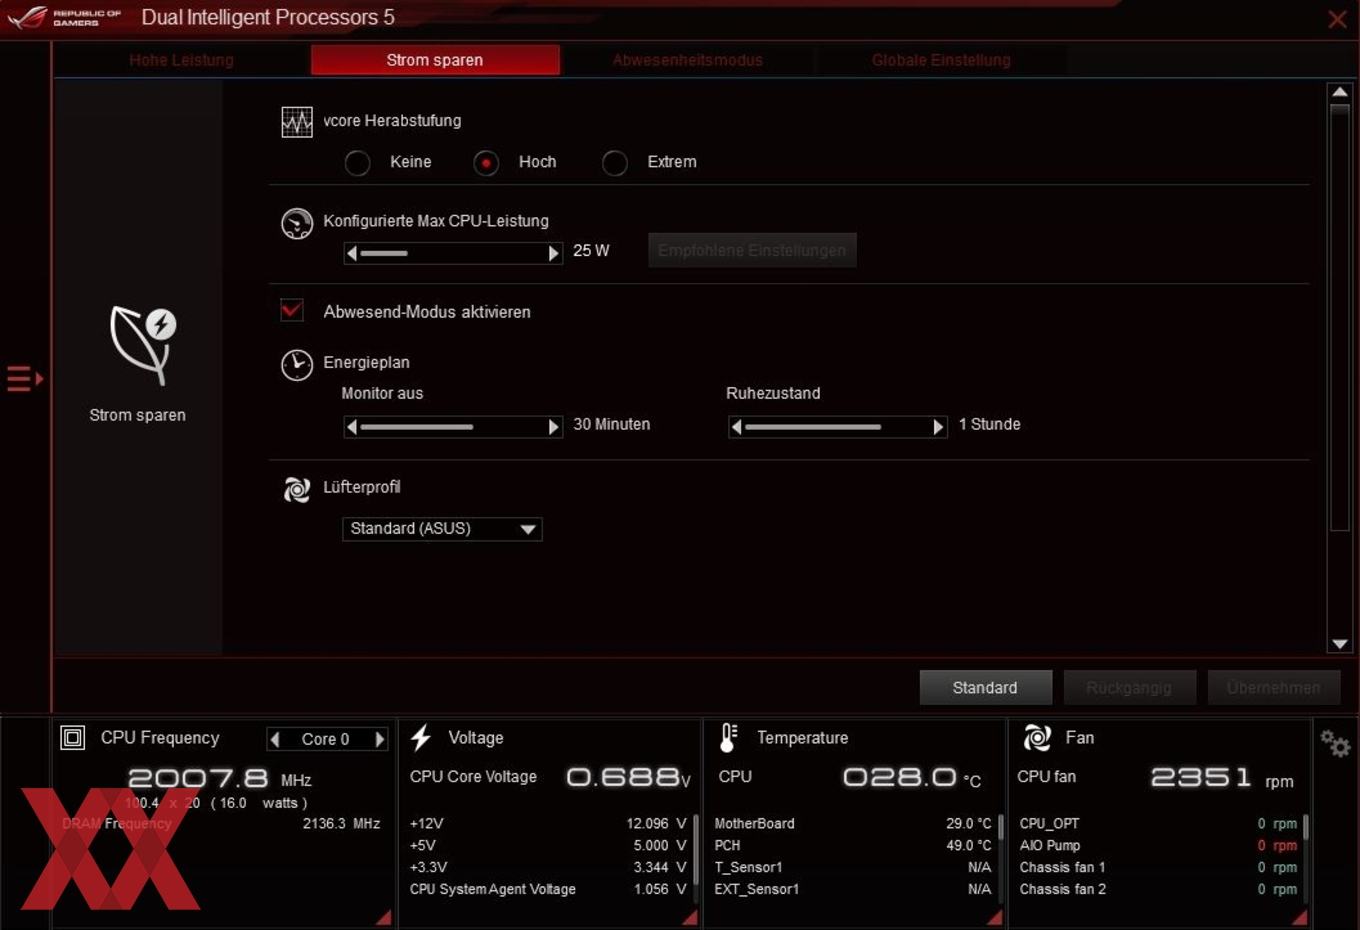Viewport: 1360px width, 930px height.
Task: Decrease Monitor aus time left arrow
Action: click(x=352, y=428)
